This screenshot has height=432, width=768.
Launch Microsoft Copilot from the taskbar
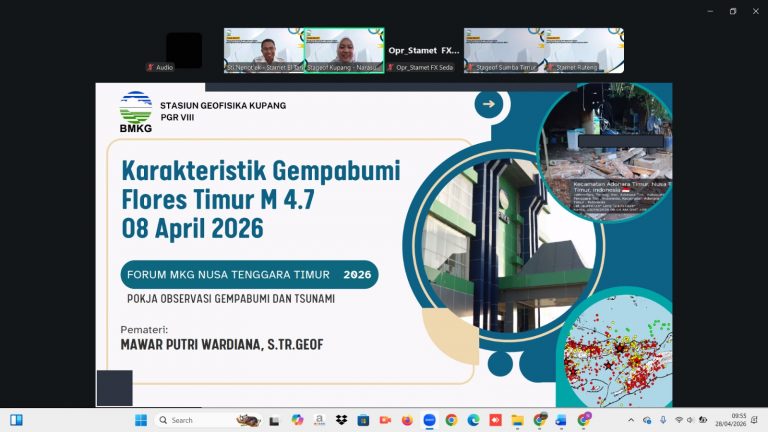[297, 420]
